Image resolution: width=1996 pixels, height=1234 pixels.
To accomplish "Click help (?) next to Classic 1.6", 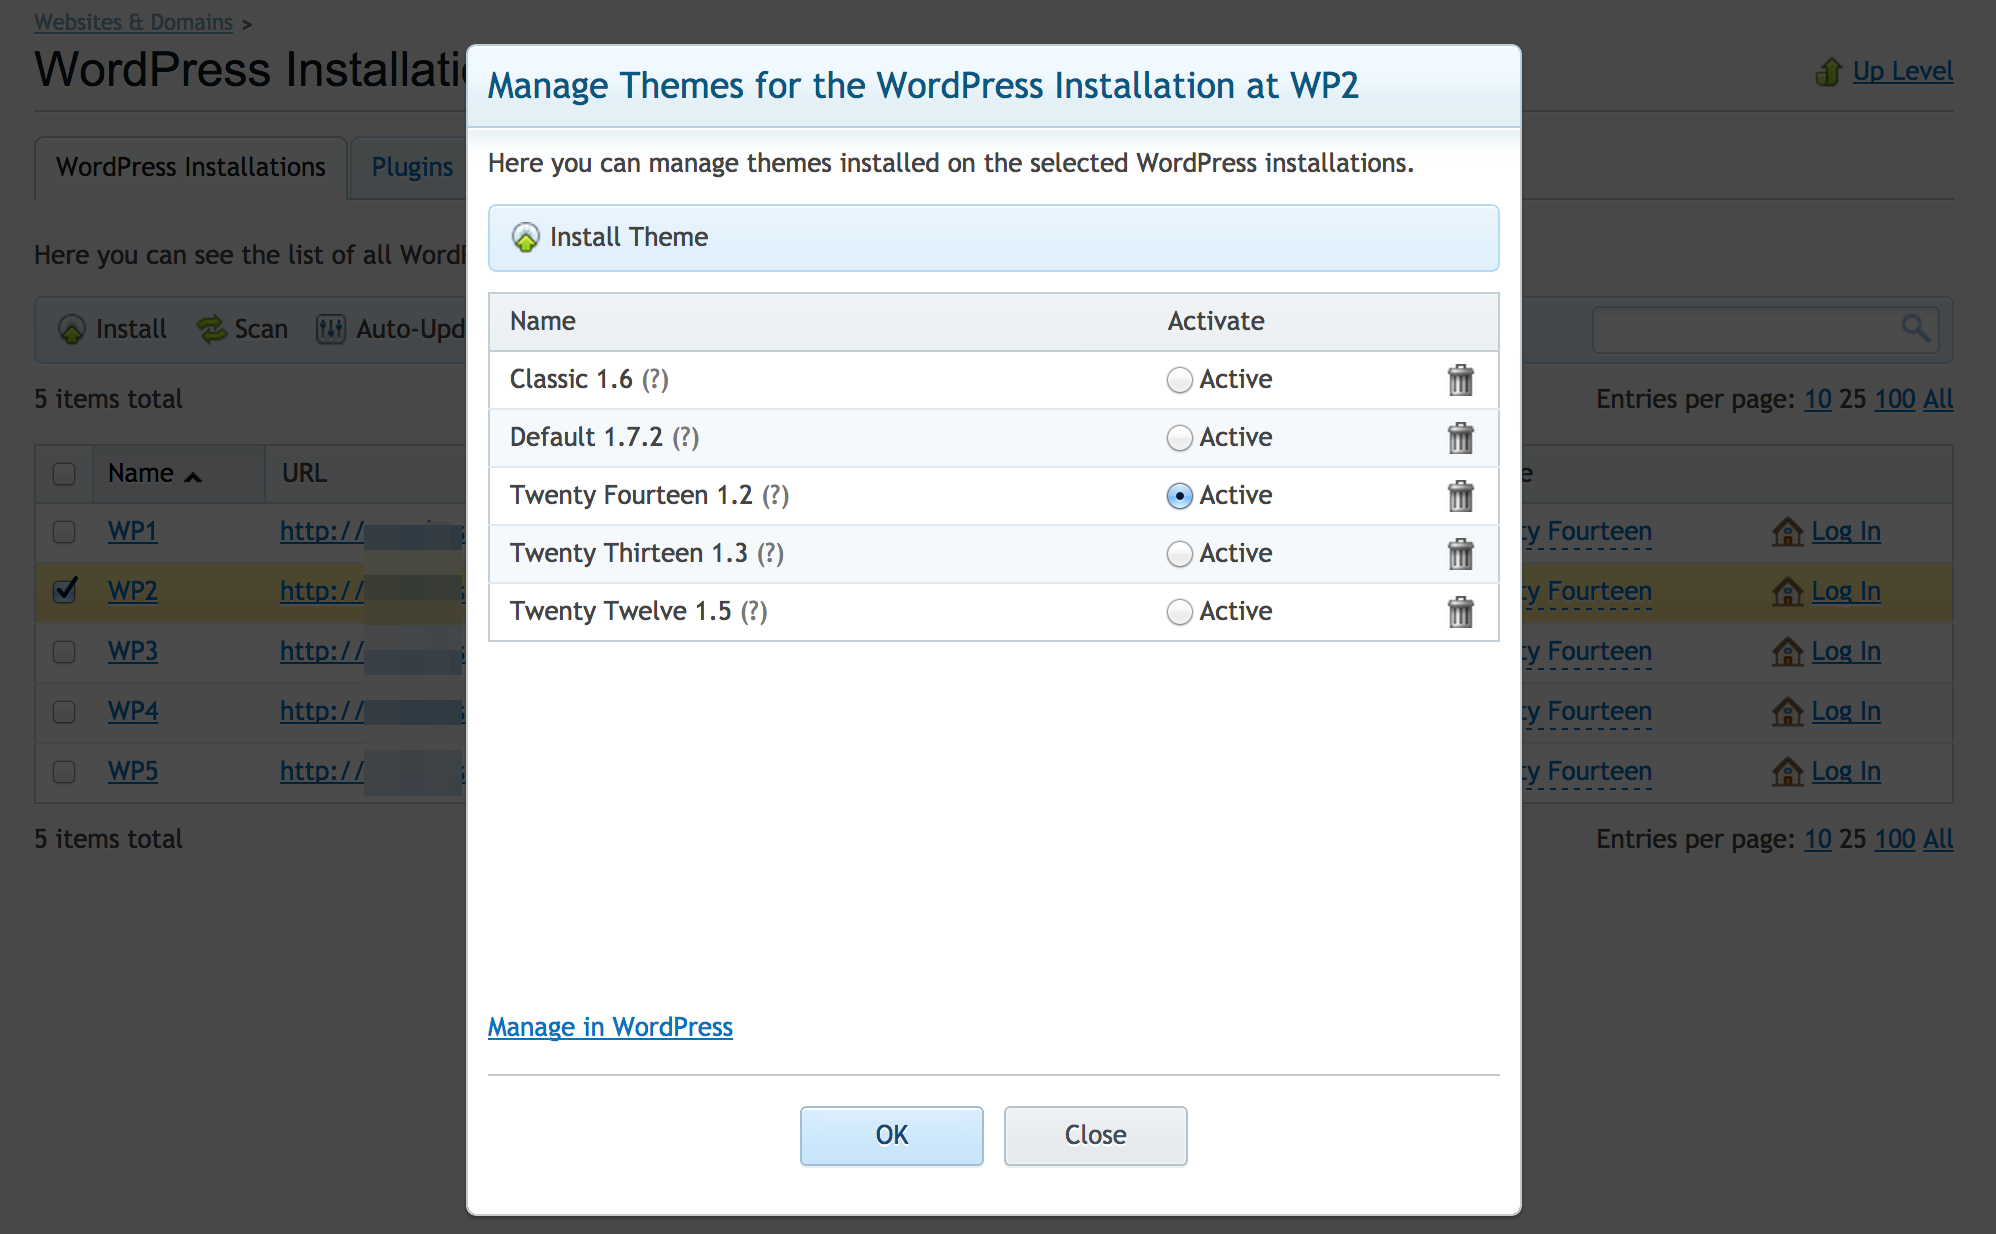I will 655,380.
